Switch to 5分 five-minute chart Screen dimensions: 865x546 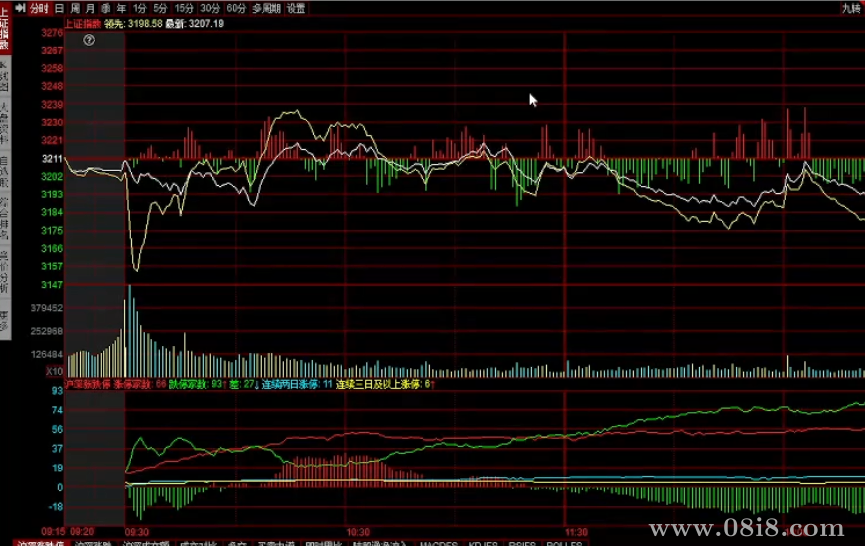click(x=161, y=8)
